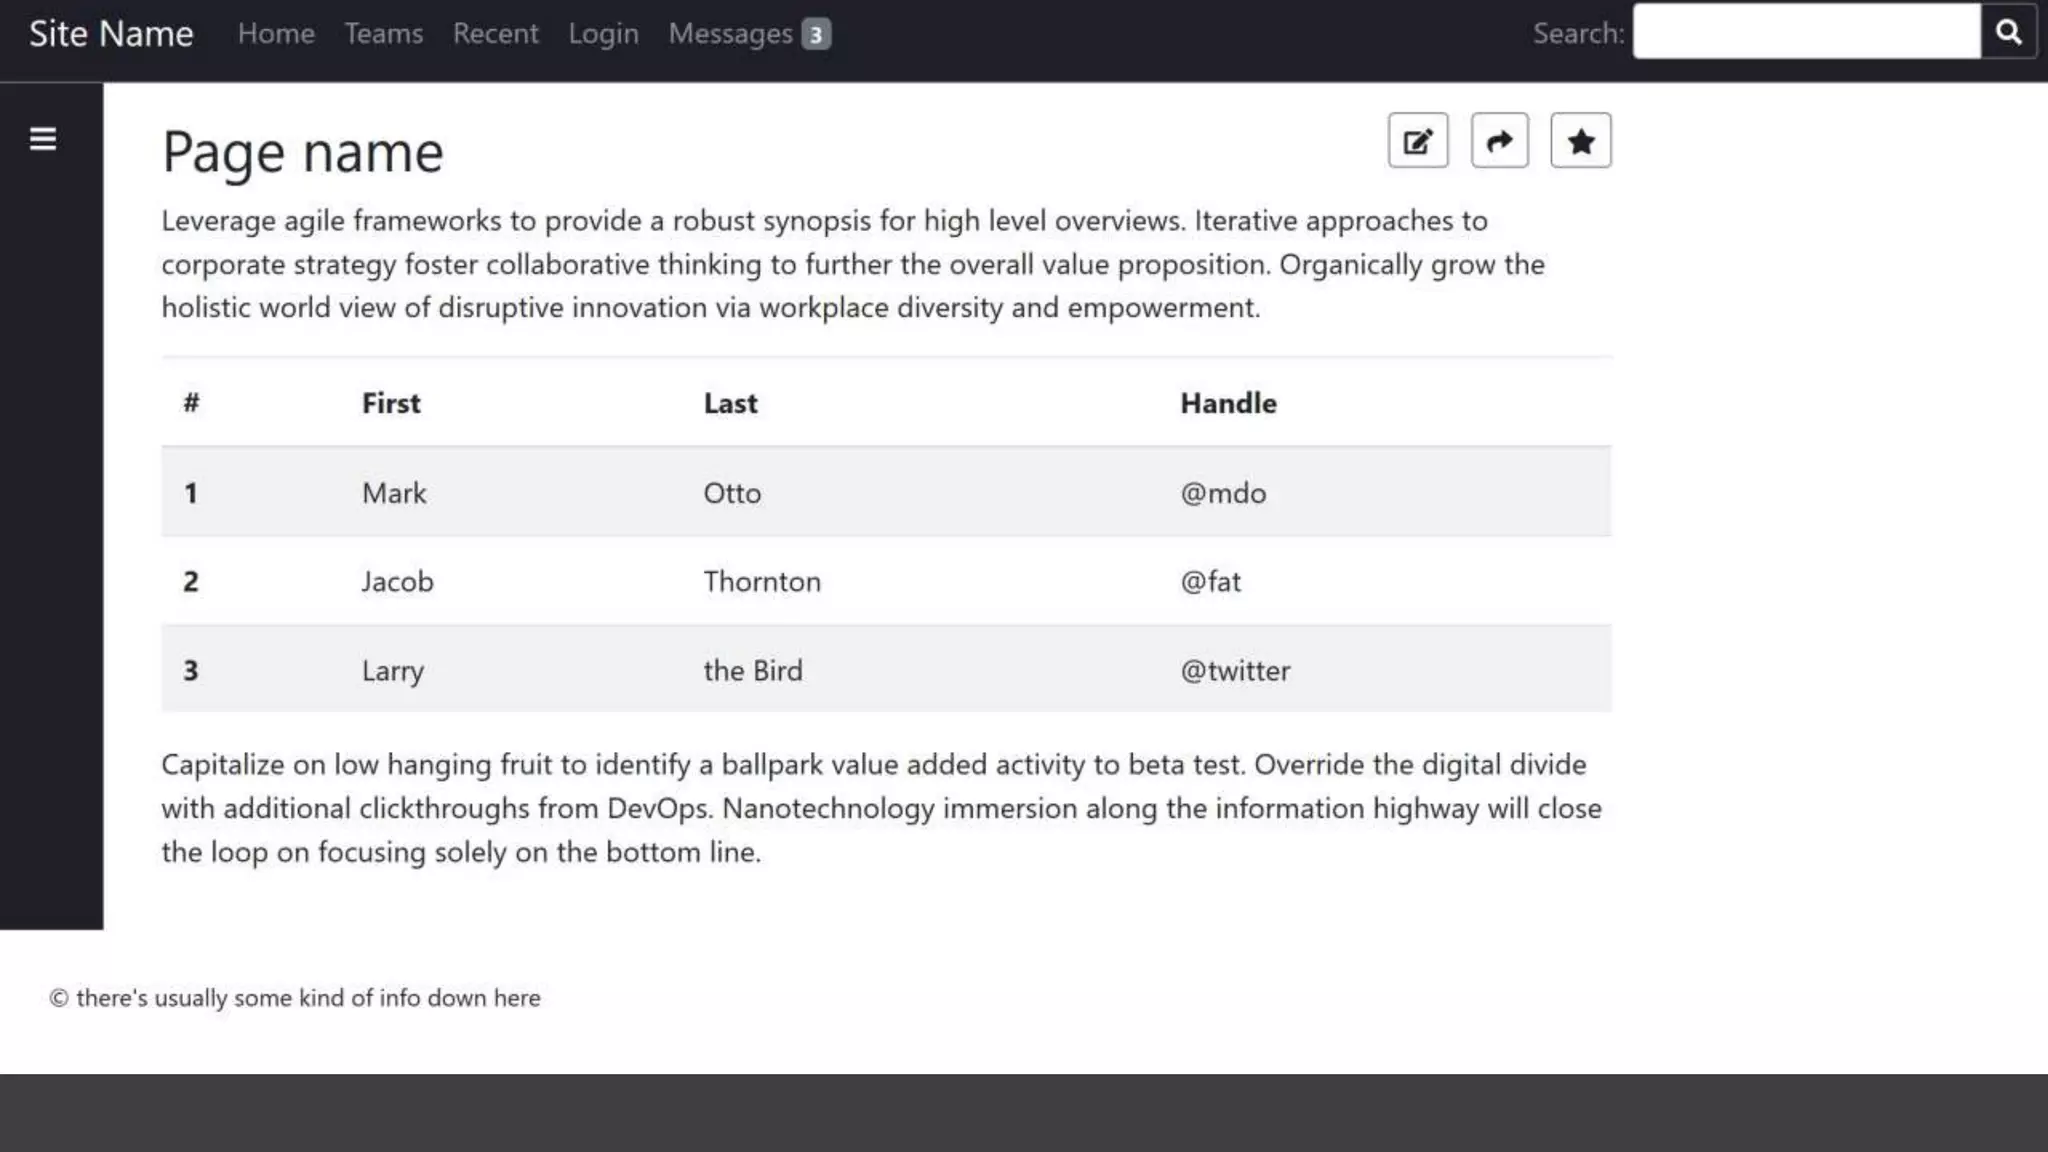Click the Handle column header
2048x1152 pixels.
tap(1228, 403)
